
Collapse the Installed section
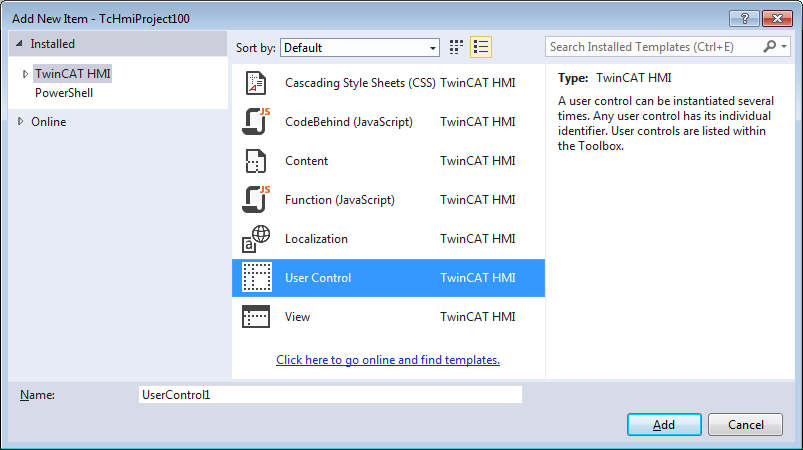pyautogui.click(x=19, y=44)
